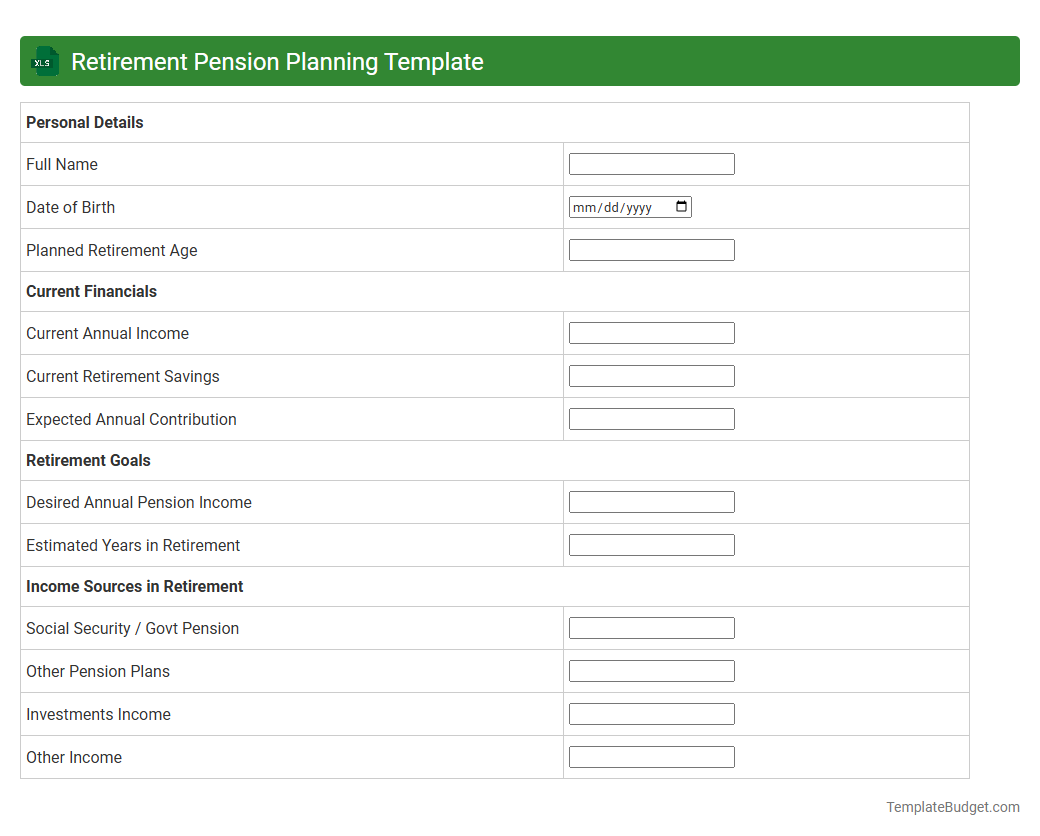This screenshot has width=1040, height=836.
Task: Click the Retirement Goals section label
Action: coord(88,460)
